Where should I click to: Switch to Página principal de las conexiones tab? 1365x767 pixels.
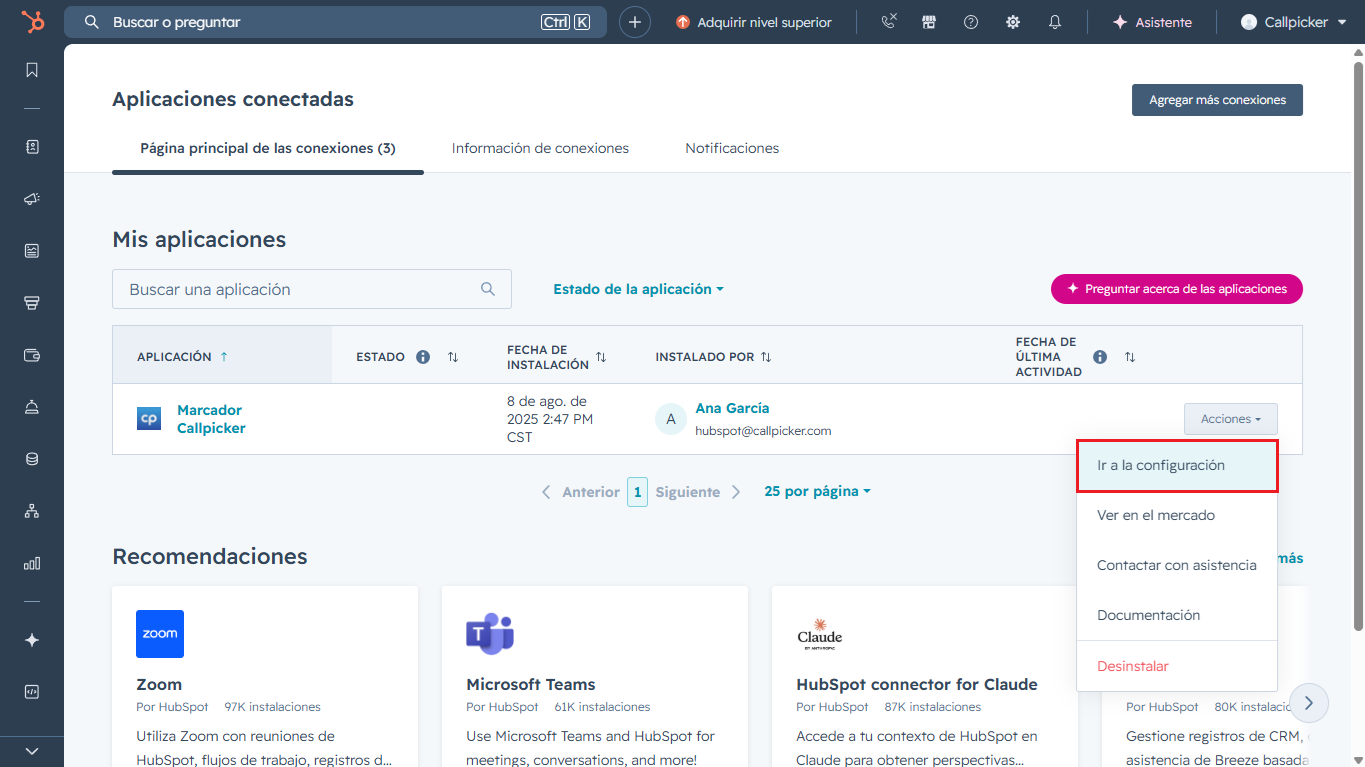click(268, 148)
